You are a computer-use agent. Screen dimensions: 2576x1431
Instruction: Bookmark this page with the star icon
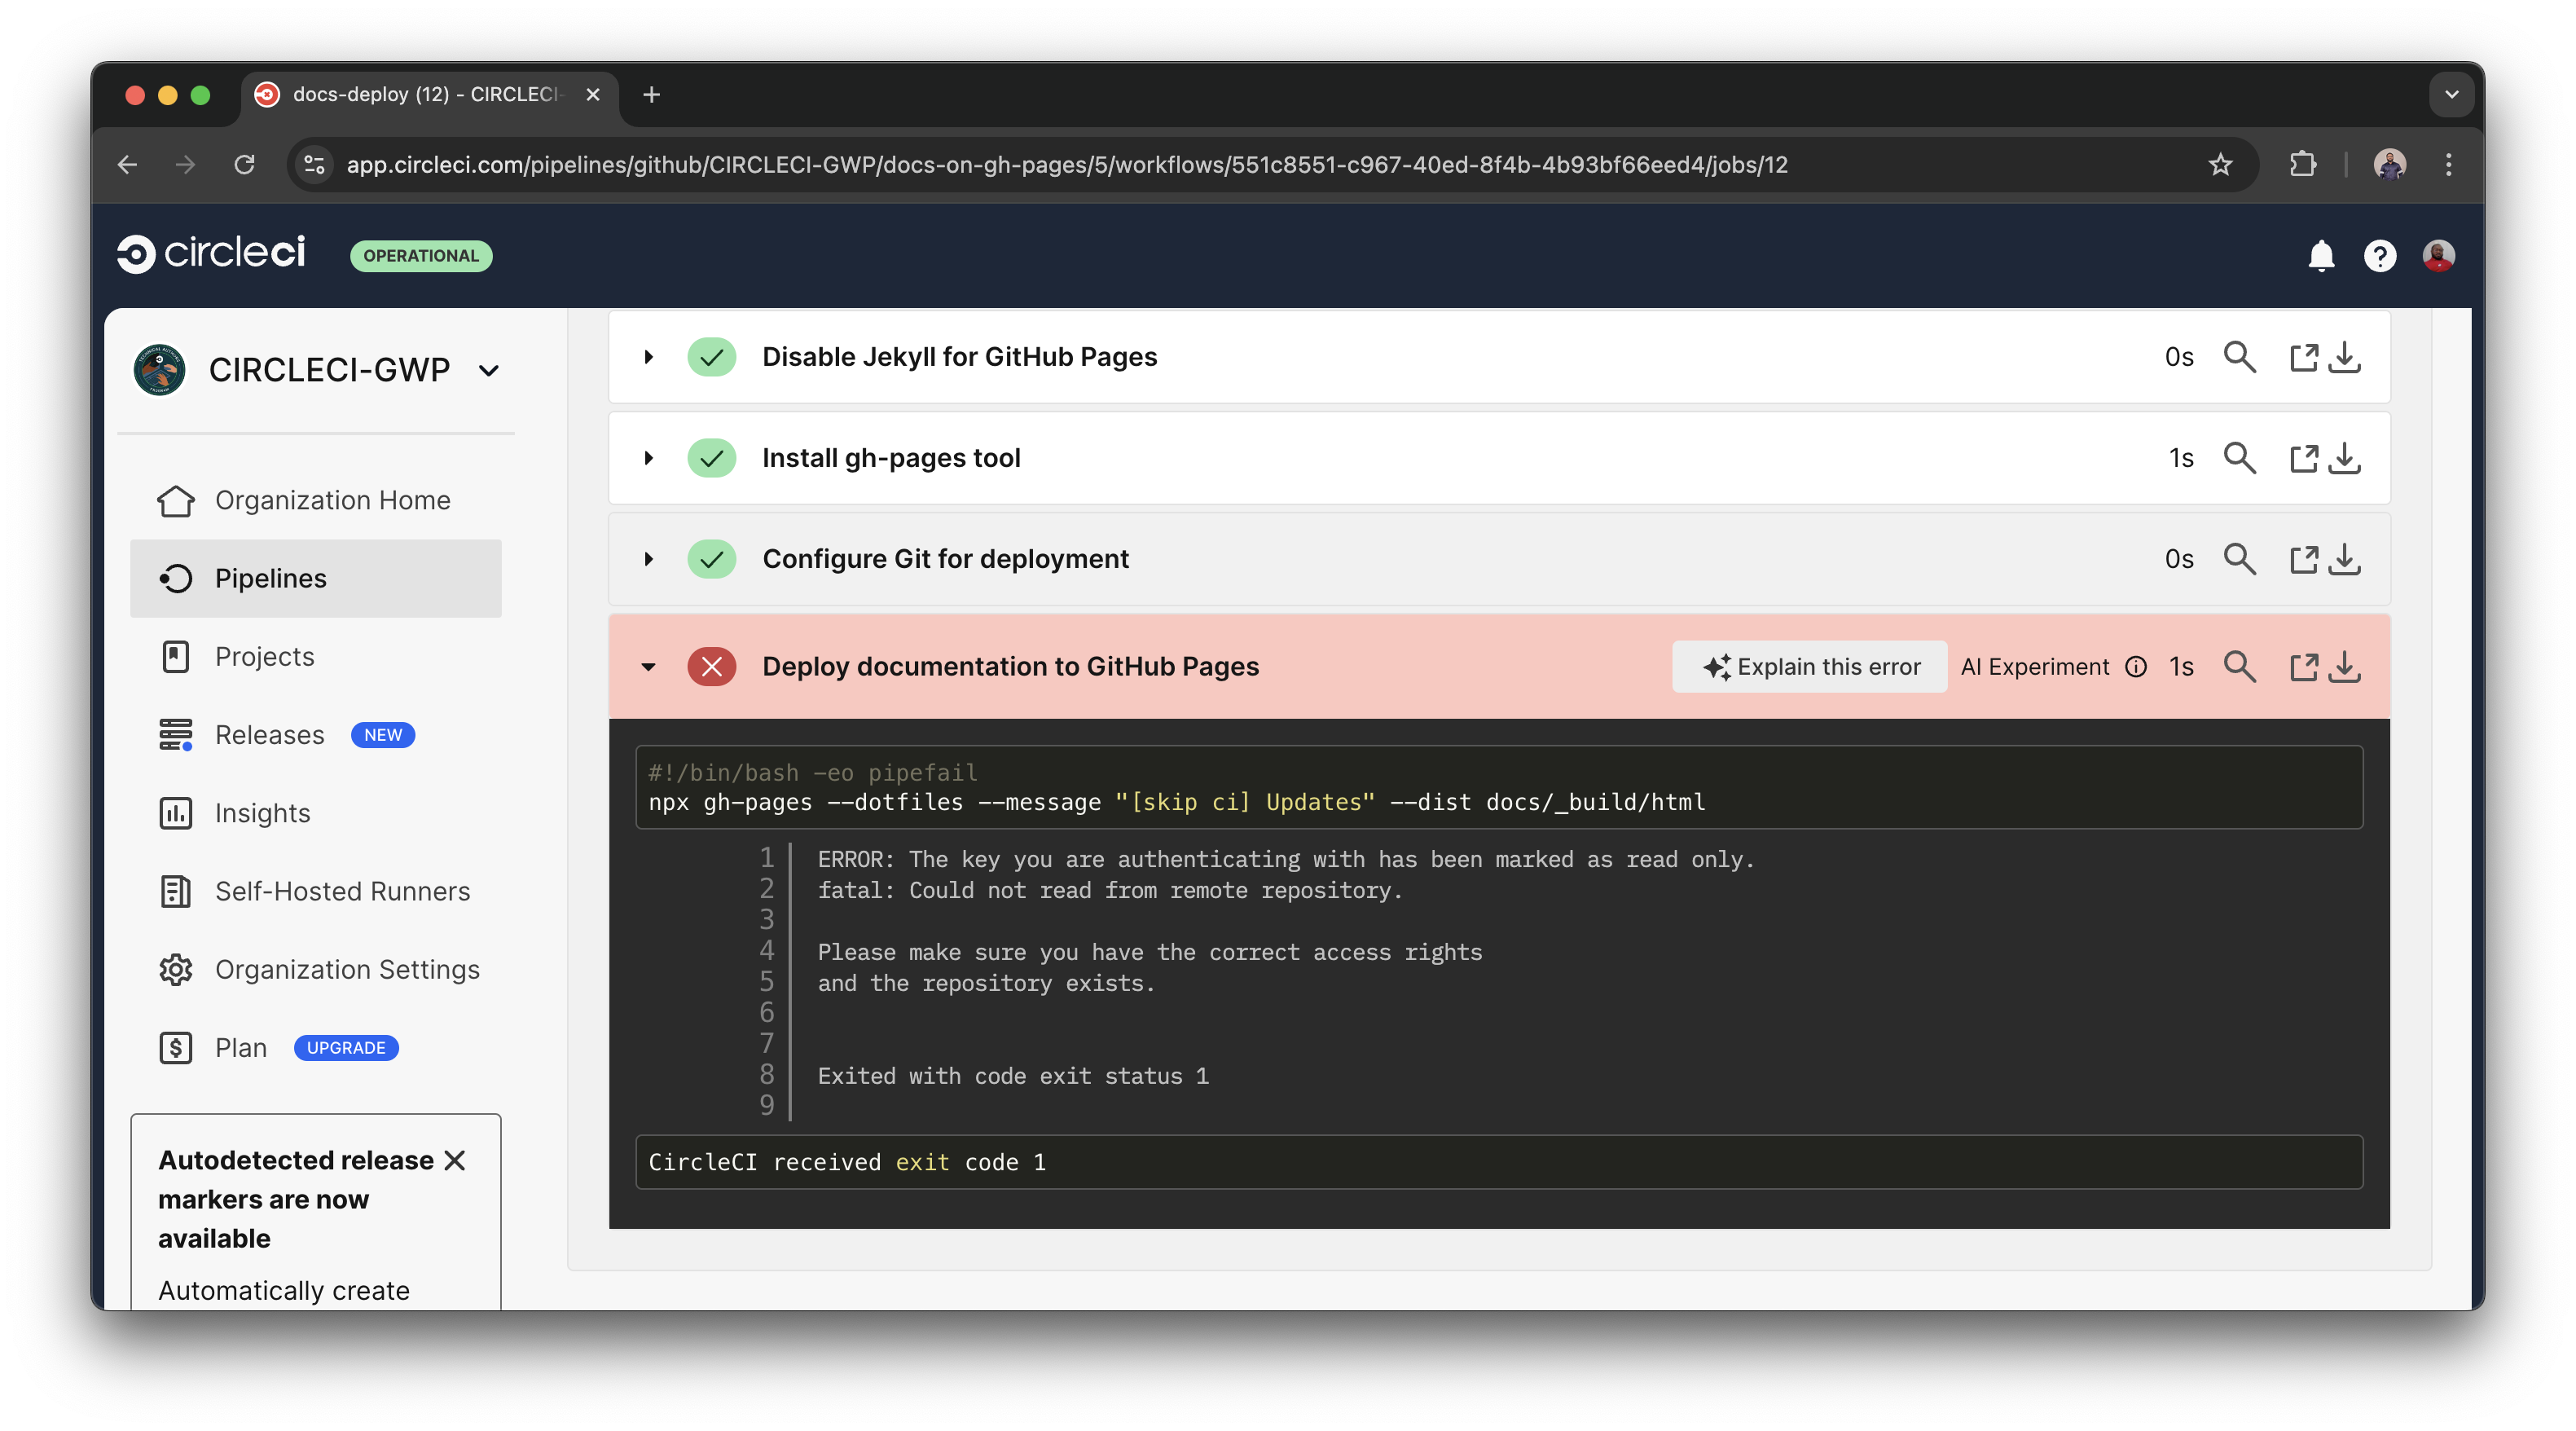pos(2220,165)
